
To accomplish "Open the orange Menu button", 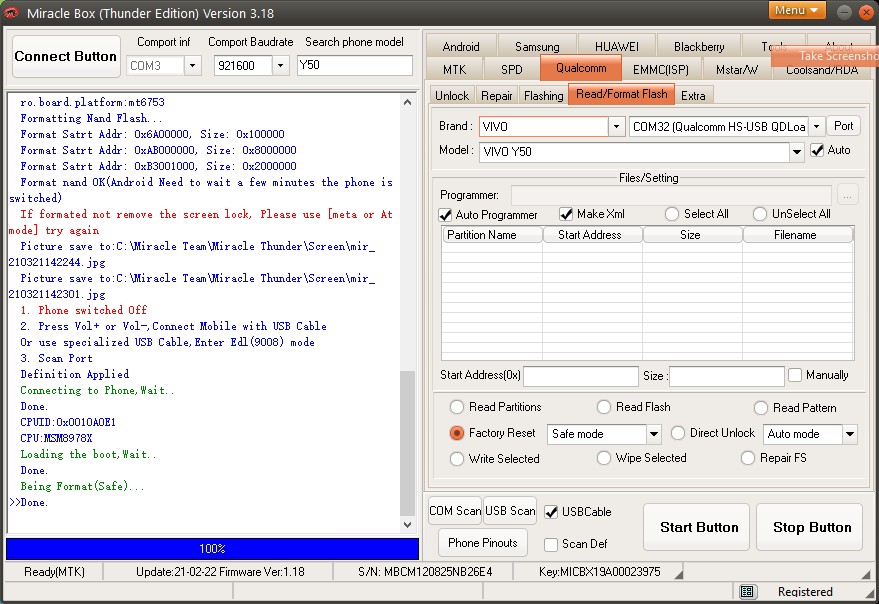I will 797,10.
